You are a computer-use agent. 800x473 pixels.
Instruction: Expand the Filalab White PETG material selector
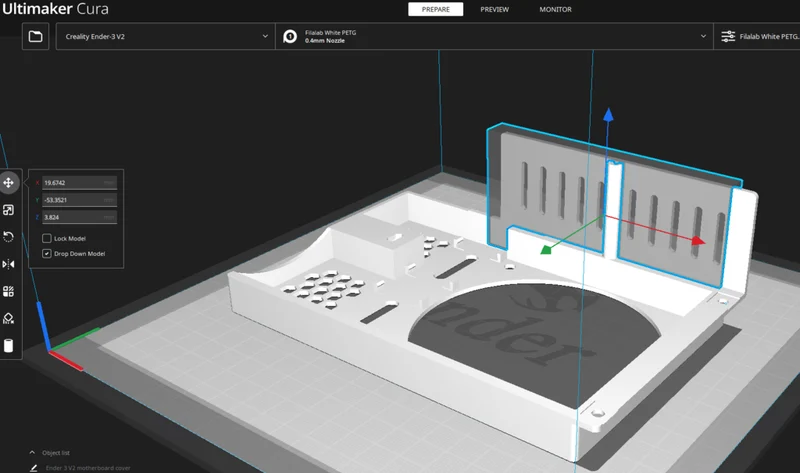tap(494, 36)
